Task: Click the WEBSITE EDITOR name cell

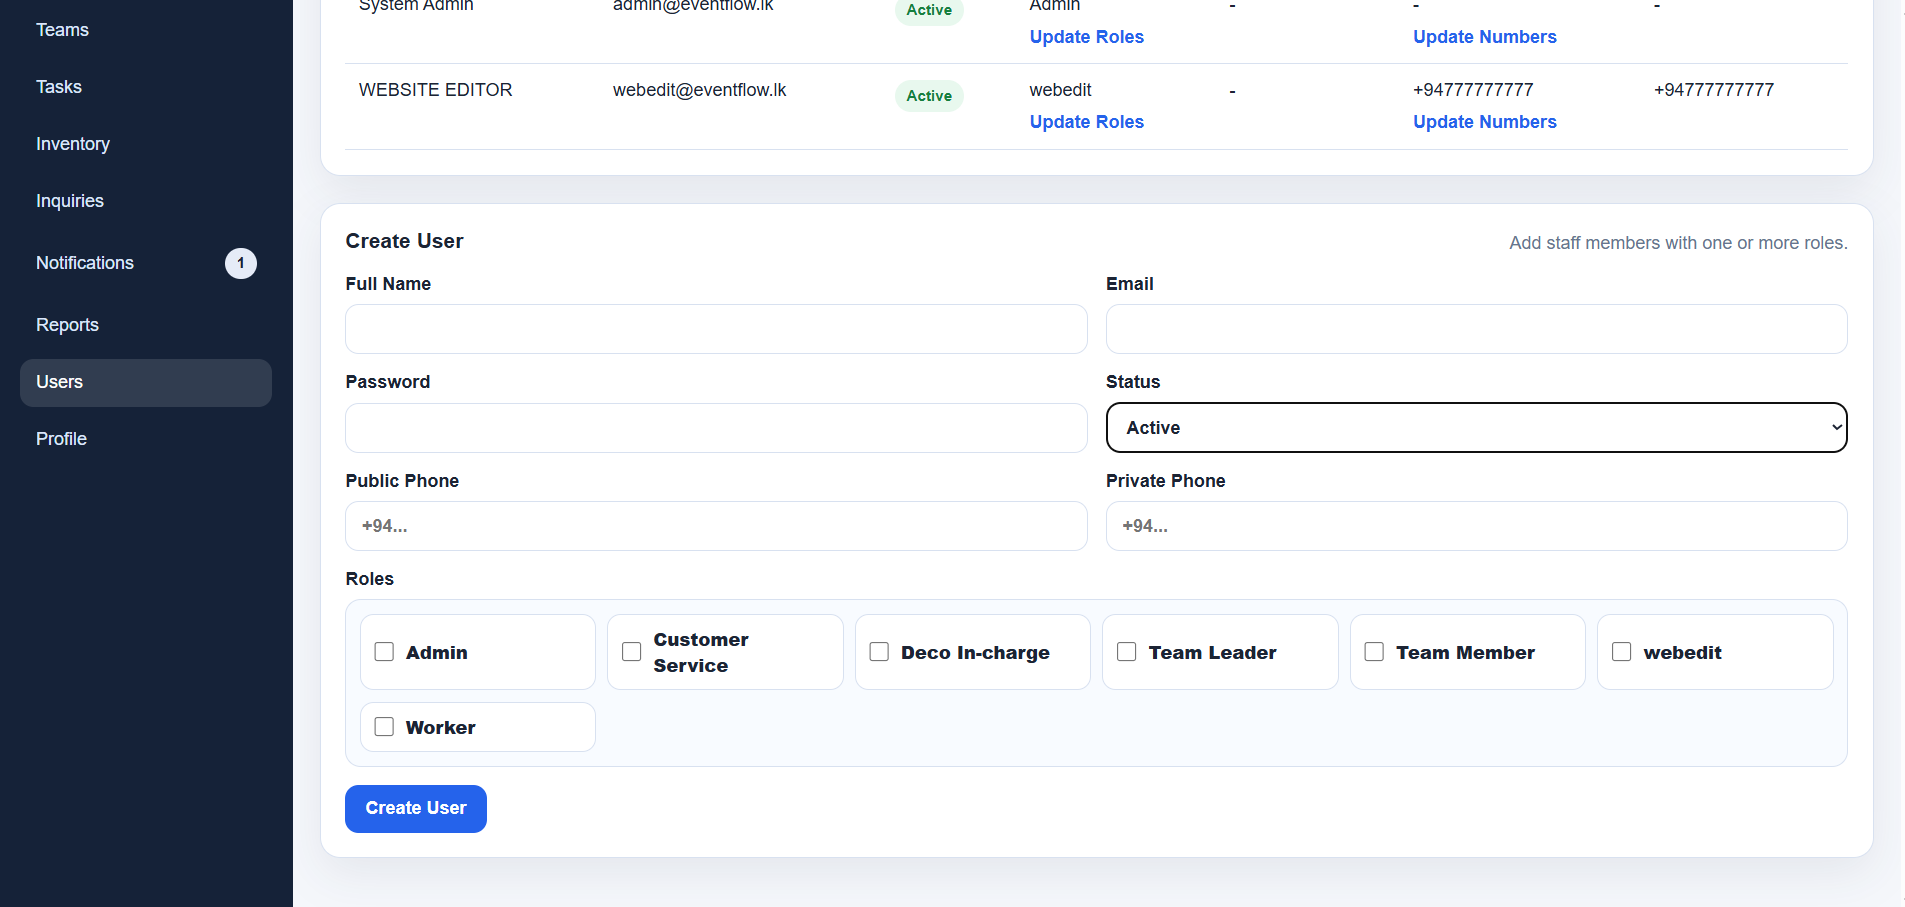Action: (x=435, y=90)
